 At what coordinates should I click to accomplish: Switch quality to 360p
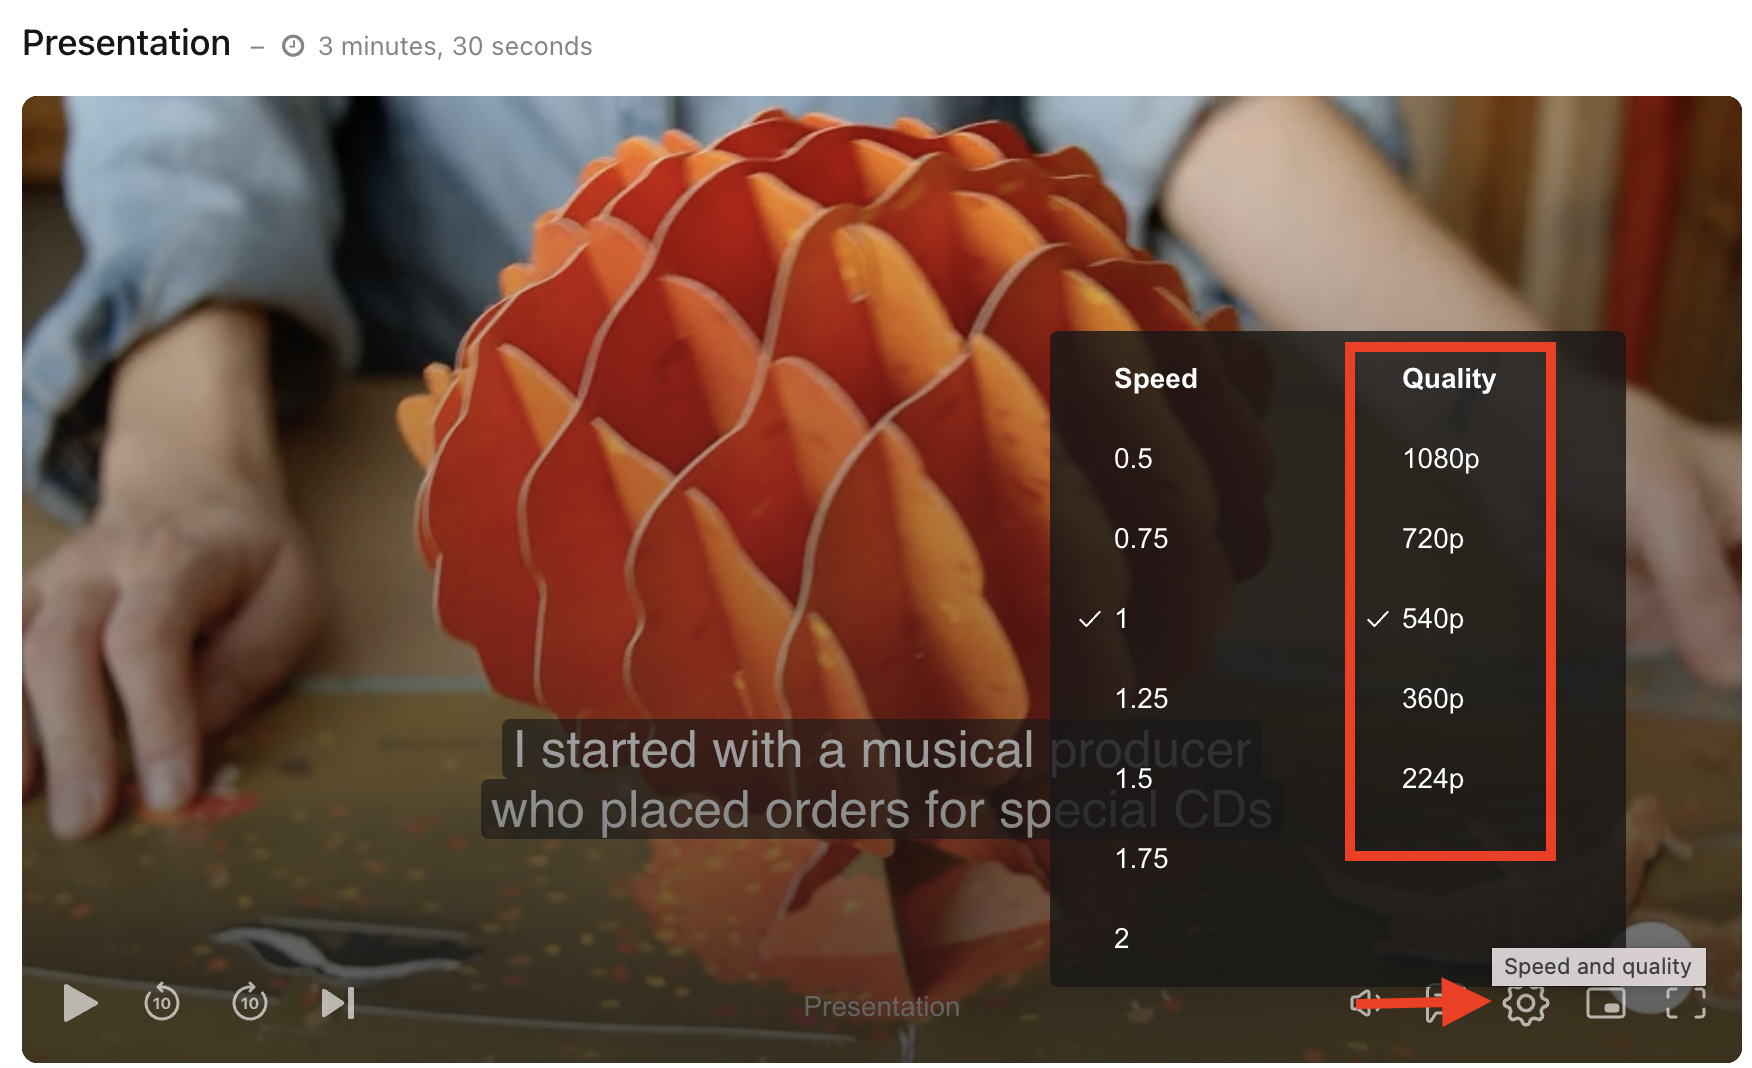pyautogui.click(x=1432, y=698)
